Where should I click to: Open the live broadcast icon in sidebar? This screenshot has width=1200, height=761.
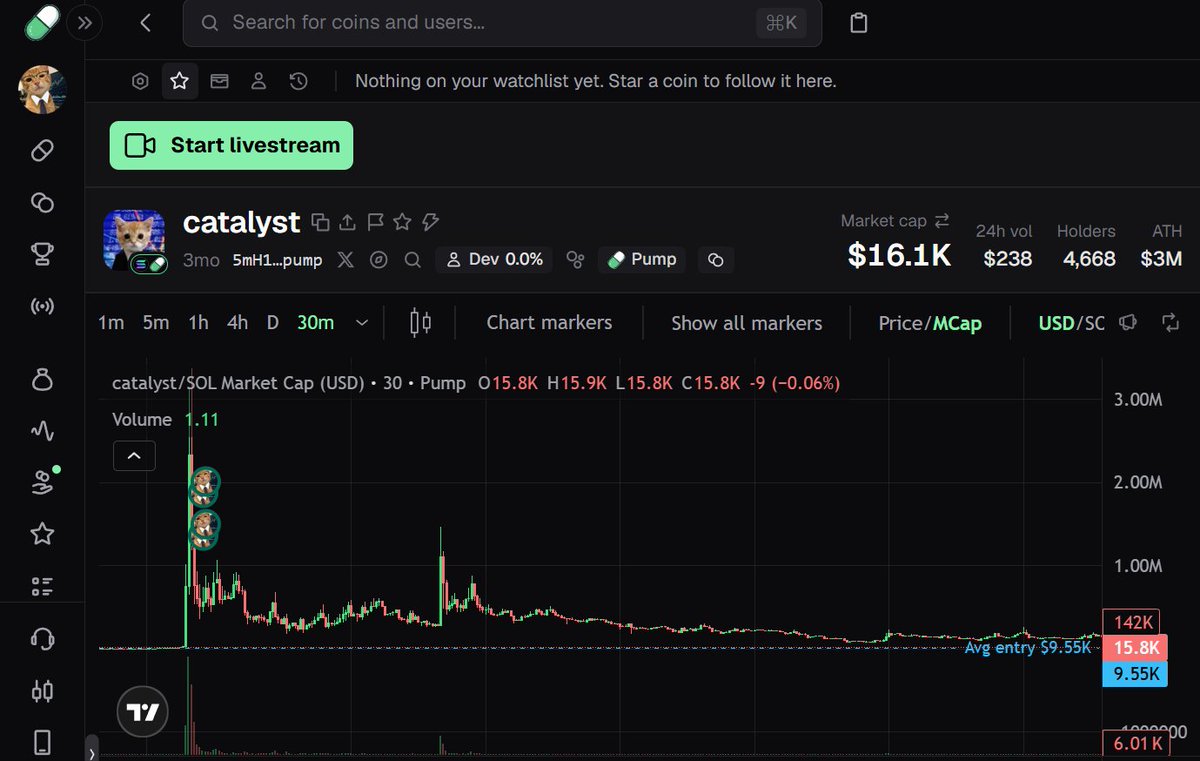click(42, 306)
